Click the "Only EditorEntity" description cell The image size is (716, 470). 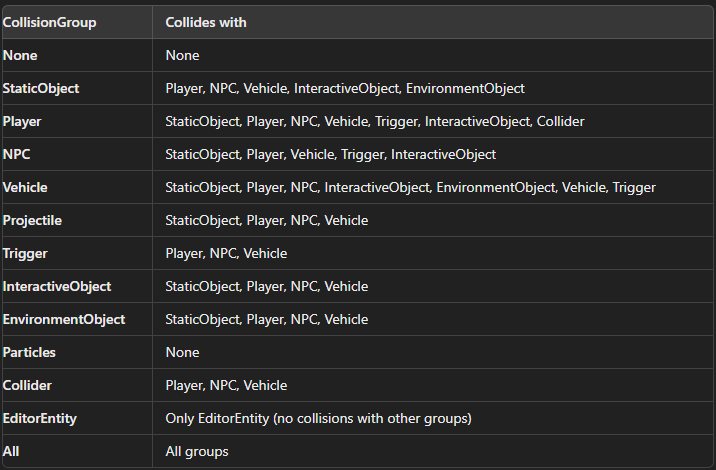point(318,418)
